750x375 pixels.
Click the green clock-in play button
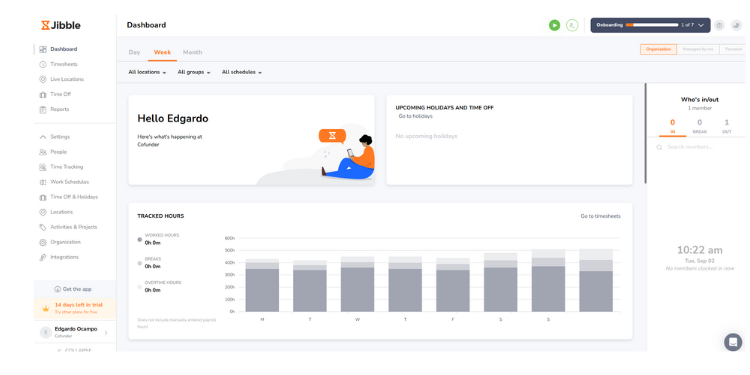554,25
